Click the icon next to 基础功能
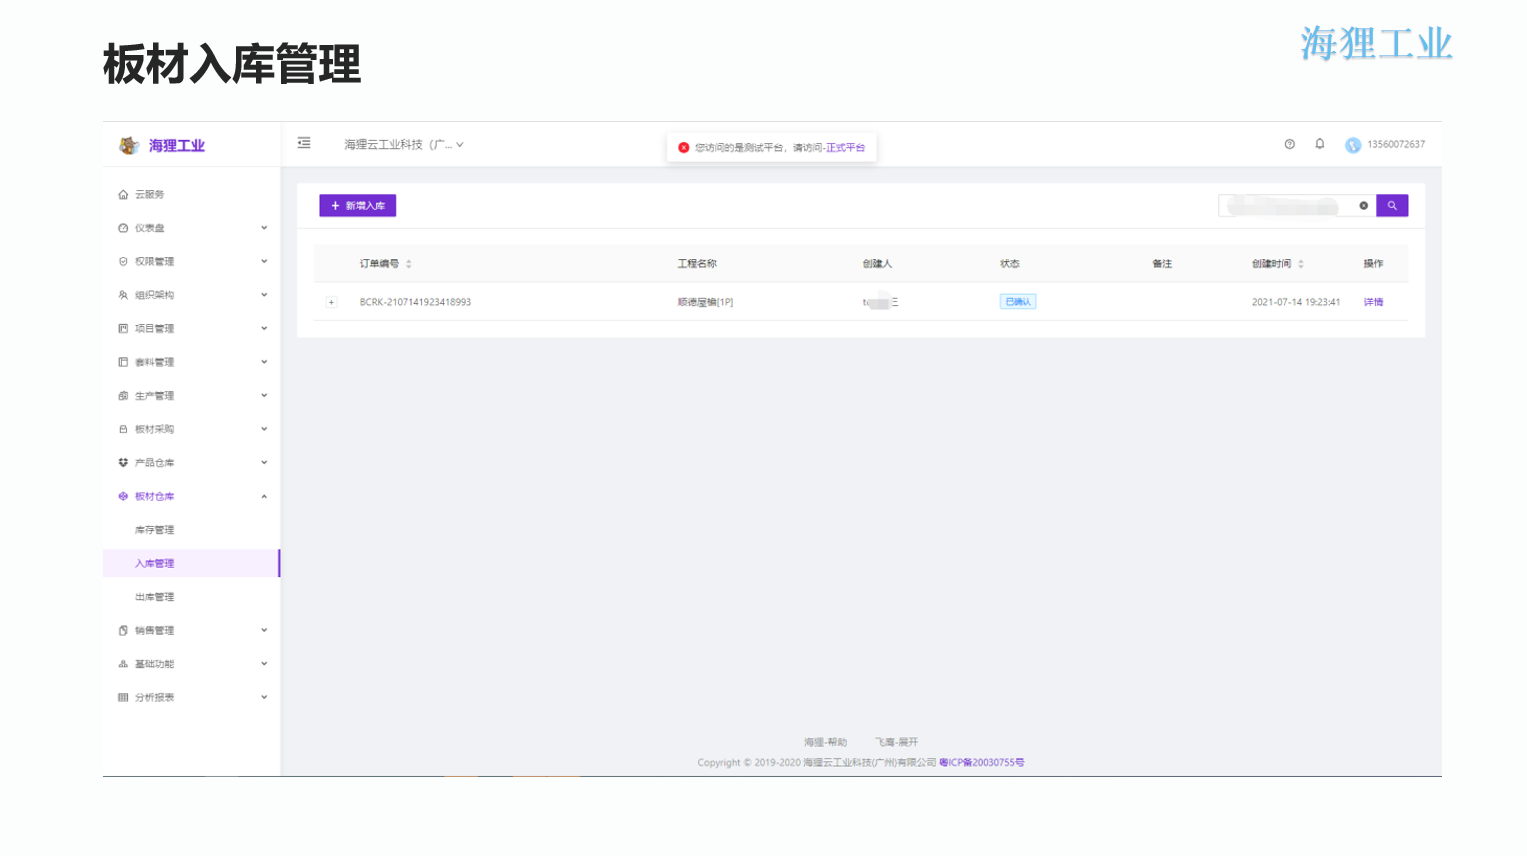Screen dimensions: 1527x856 tap(123, 664)
